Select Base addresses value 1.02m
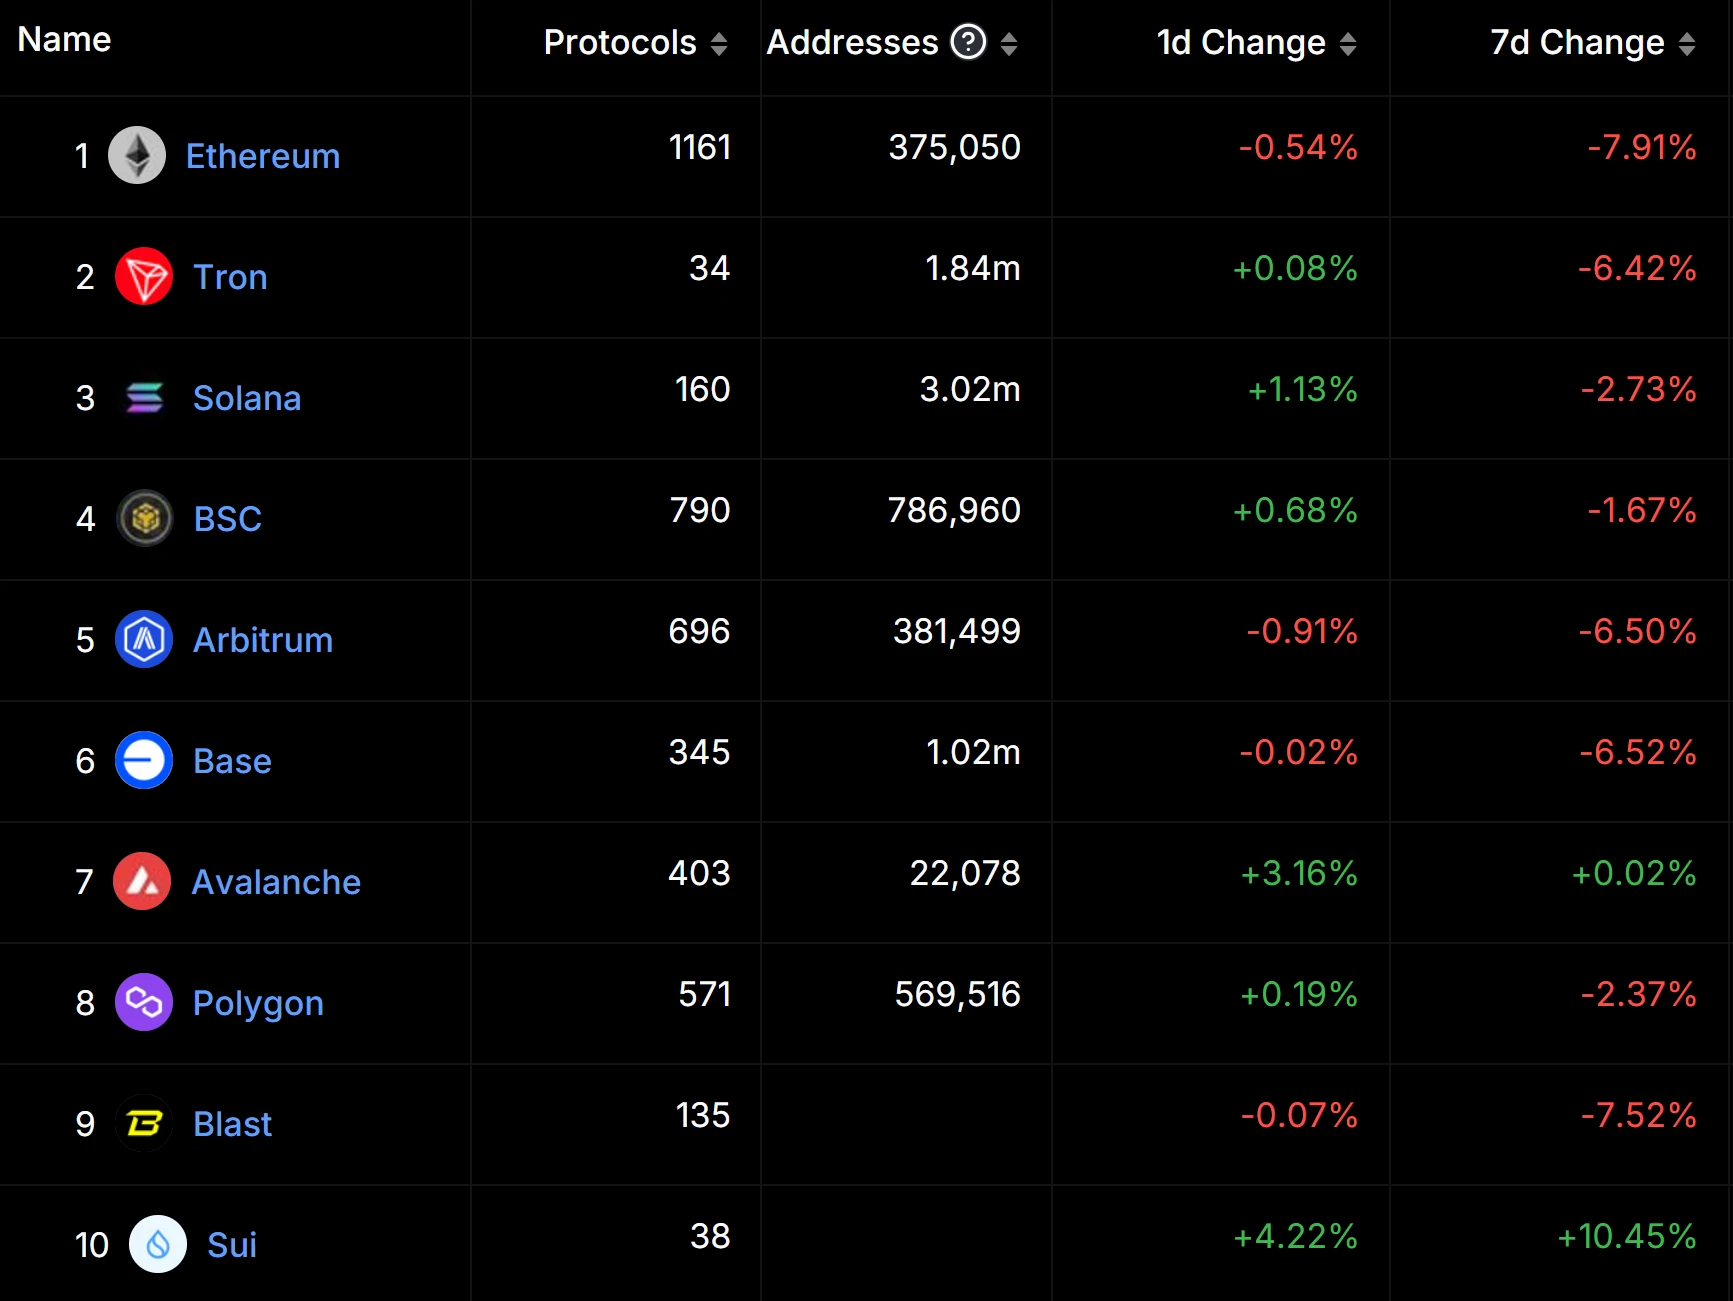The image size is (1733, 1301). pos(973,752)
